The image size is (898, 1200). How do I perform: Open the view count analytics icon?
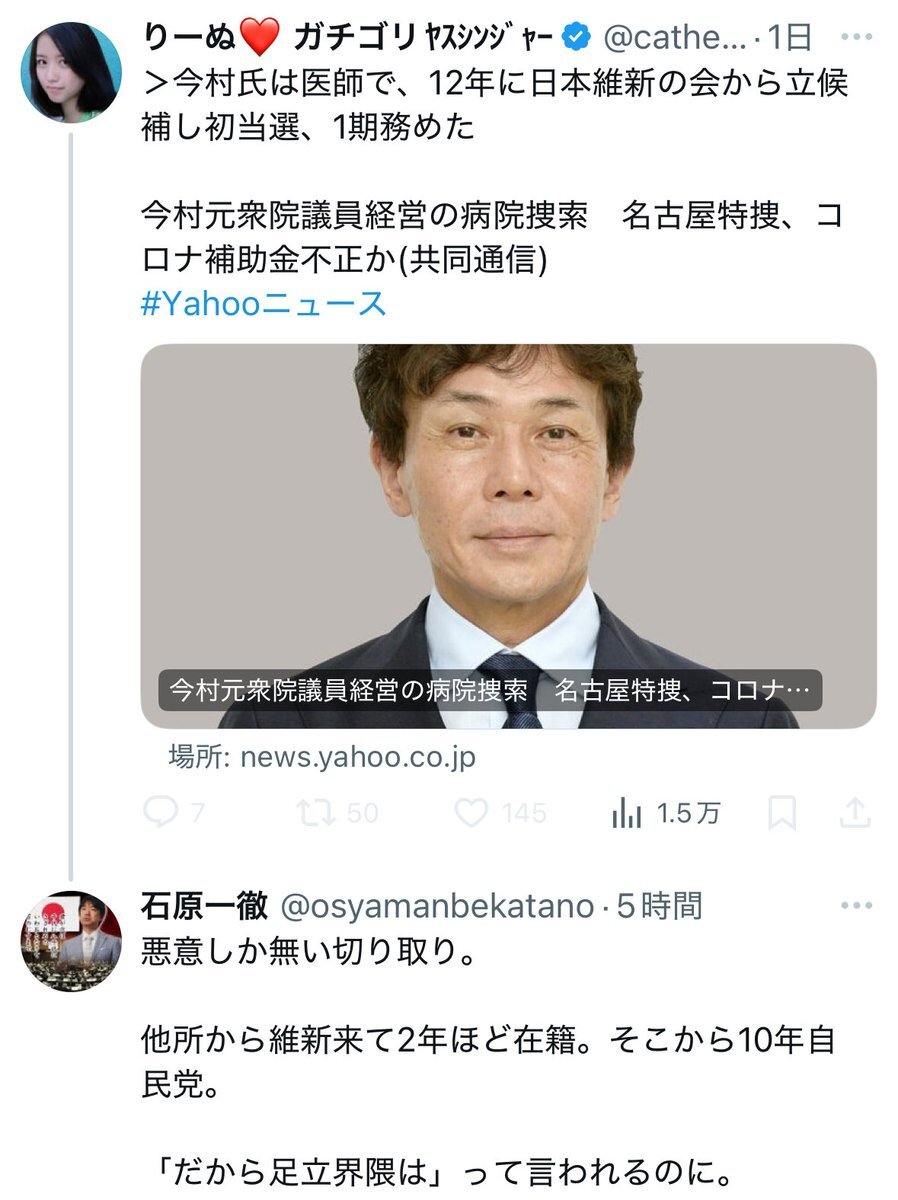click(627, 814)
